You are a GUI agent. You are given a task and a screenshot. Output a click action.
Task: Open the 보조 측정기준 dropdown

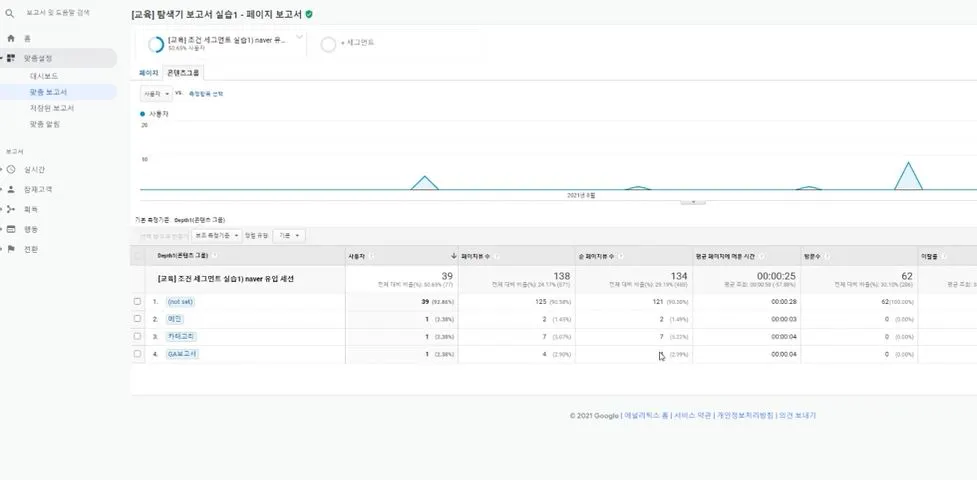tap(216, 236)
